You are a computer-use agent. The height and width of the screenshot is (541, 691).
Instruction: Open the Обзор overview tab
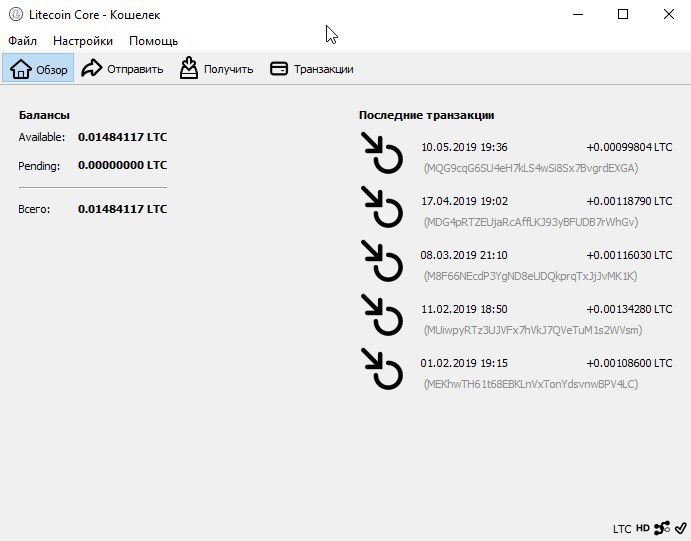(38, 69)
